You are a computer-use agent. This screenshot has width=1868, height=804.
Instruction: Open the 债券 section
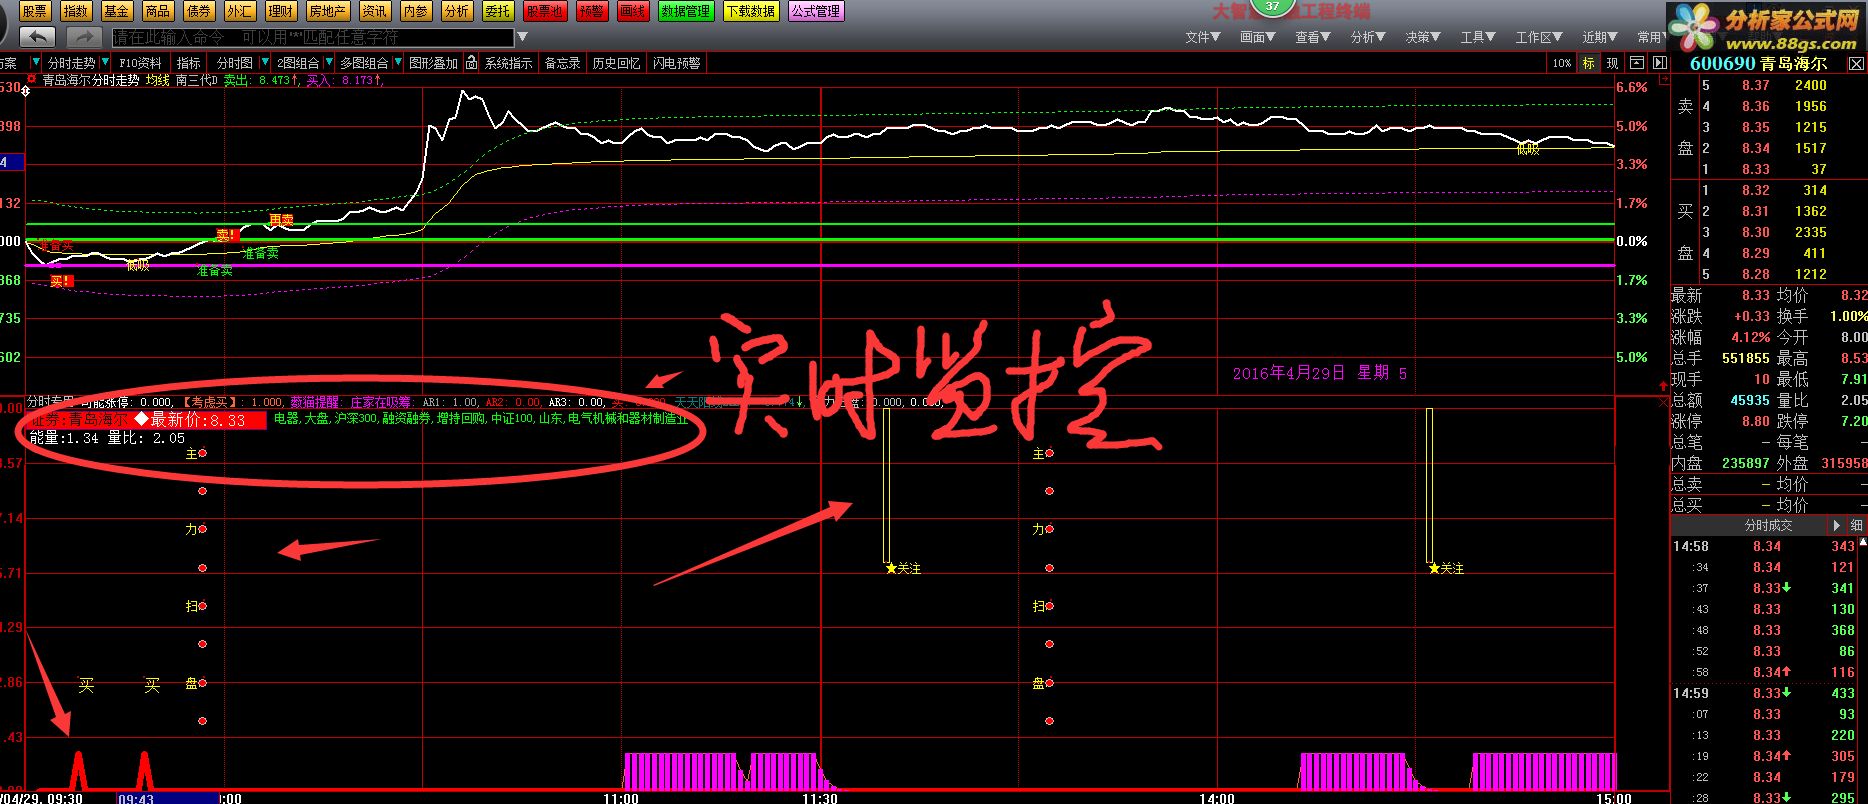[x=199, y=11]
